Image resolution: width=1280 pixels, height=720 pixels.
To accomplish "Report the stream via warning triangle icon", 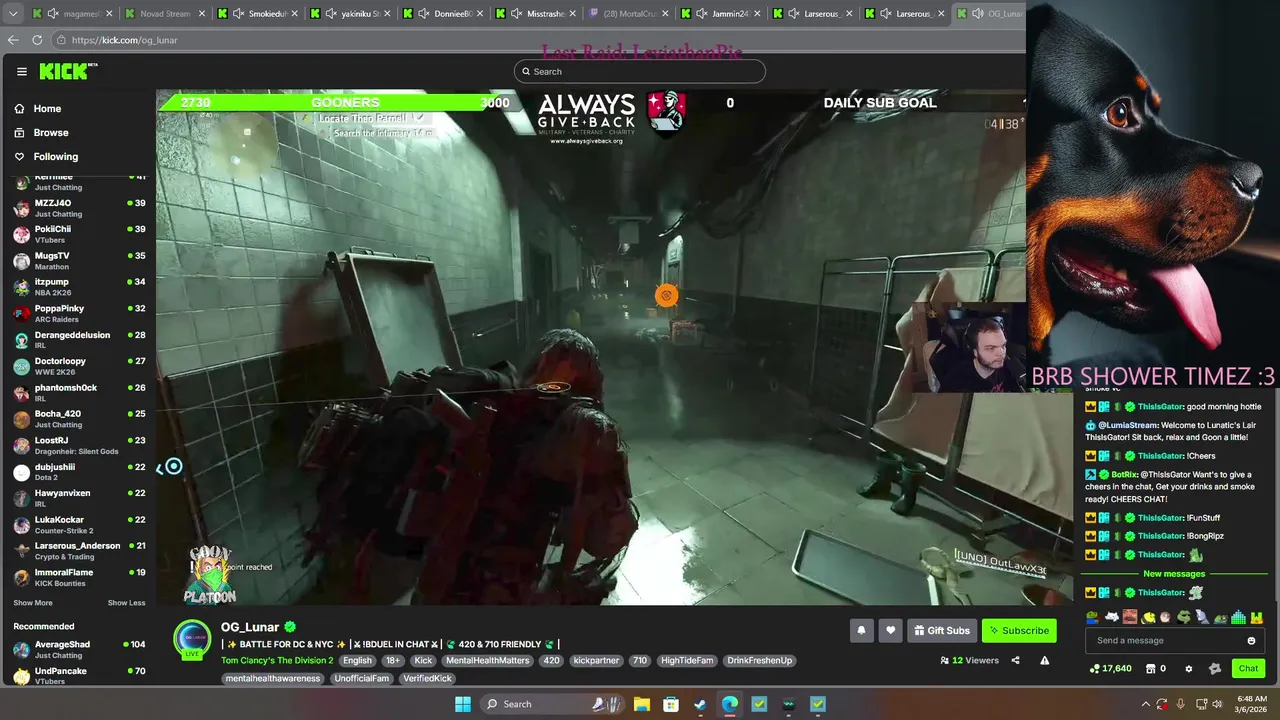I will (1045, 660).
